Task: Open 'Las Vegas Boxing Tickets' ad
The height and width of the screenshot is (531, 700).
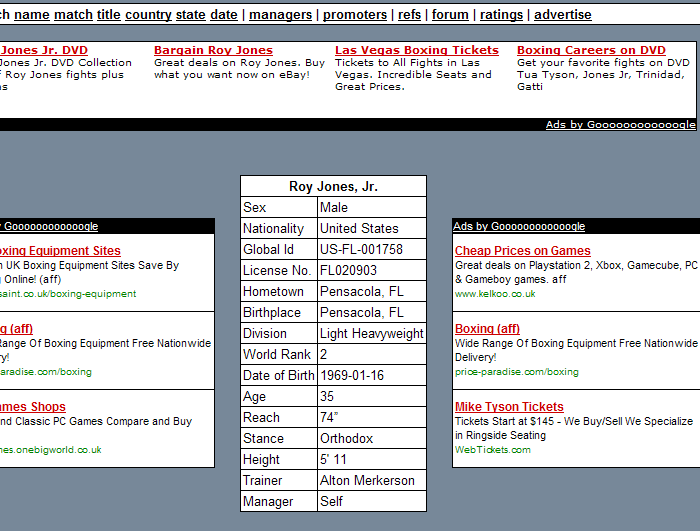Action: click(417, 50)
